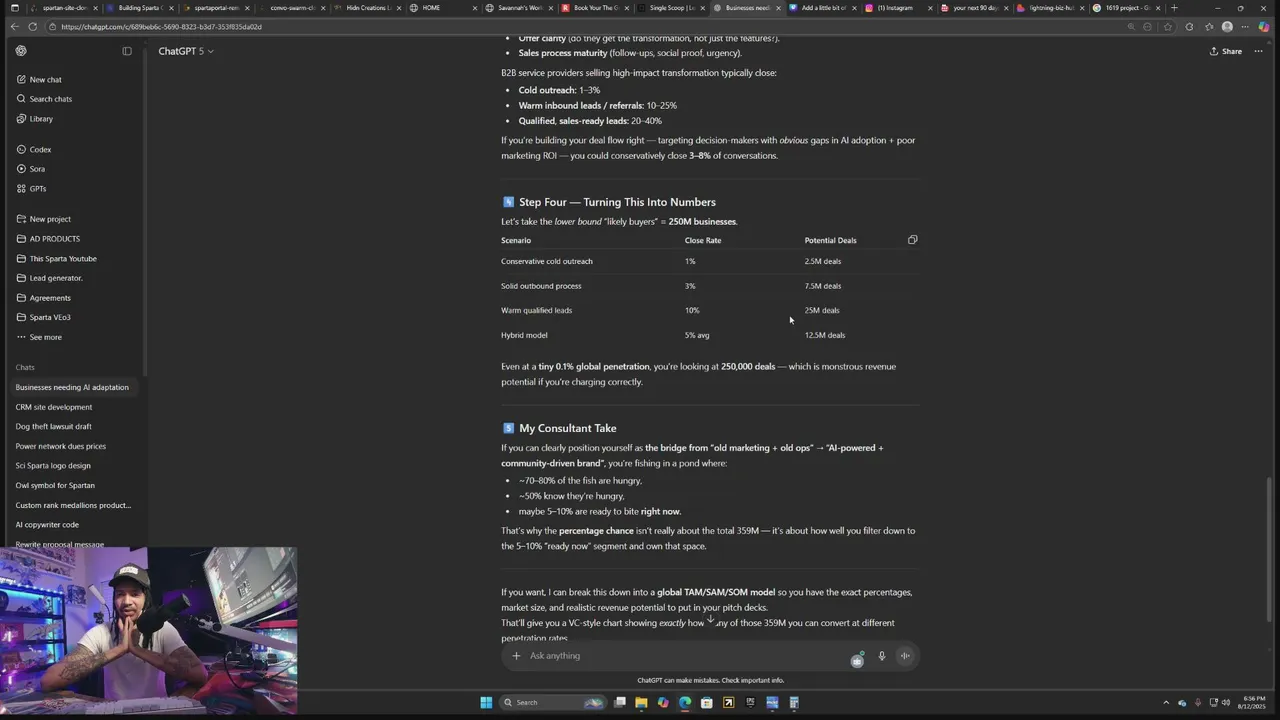The image size is (1280, 720).
Task: Open File Explorer from the taskbar
Action: (x=641, y=703)
